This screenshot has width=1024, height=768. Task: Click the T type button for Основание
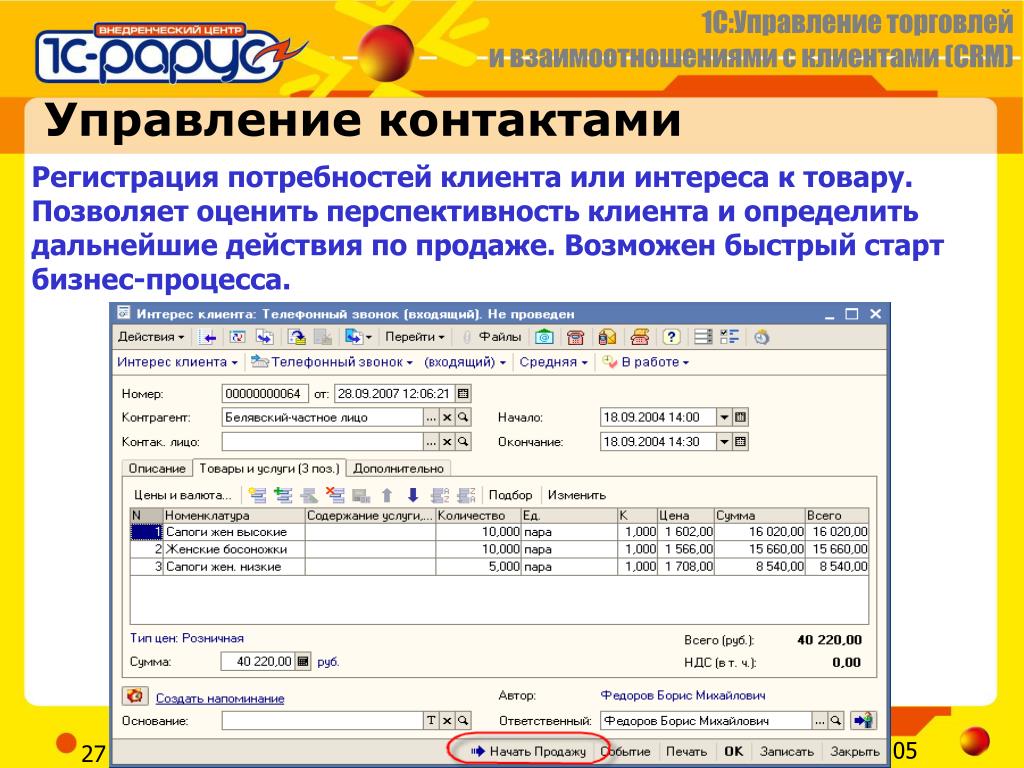click(x=431, y=721)
